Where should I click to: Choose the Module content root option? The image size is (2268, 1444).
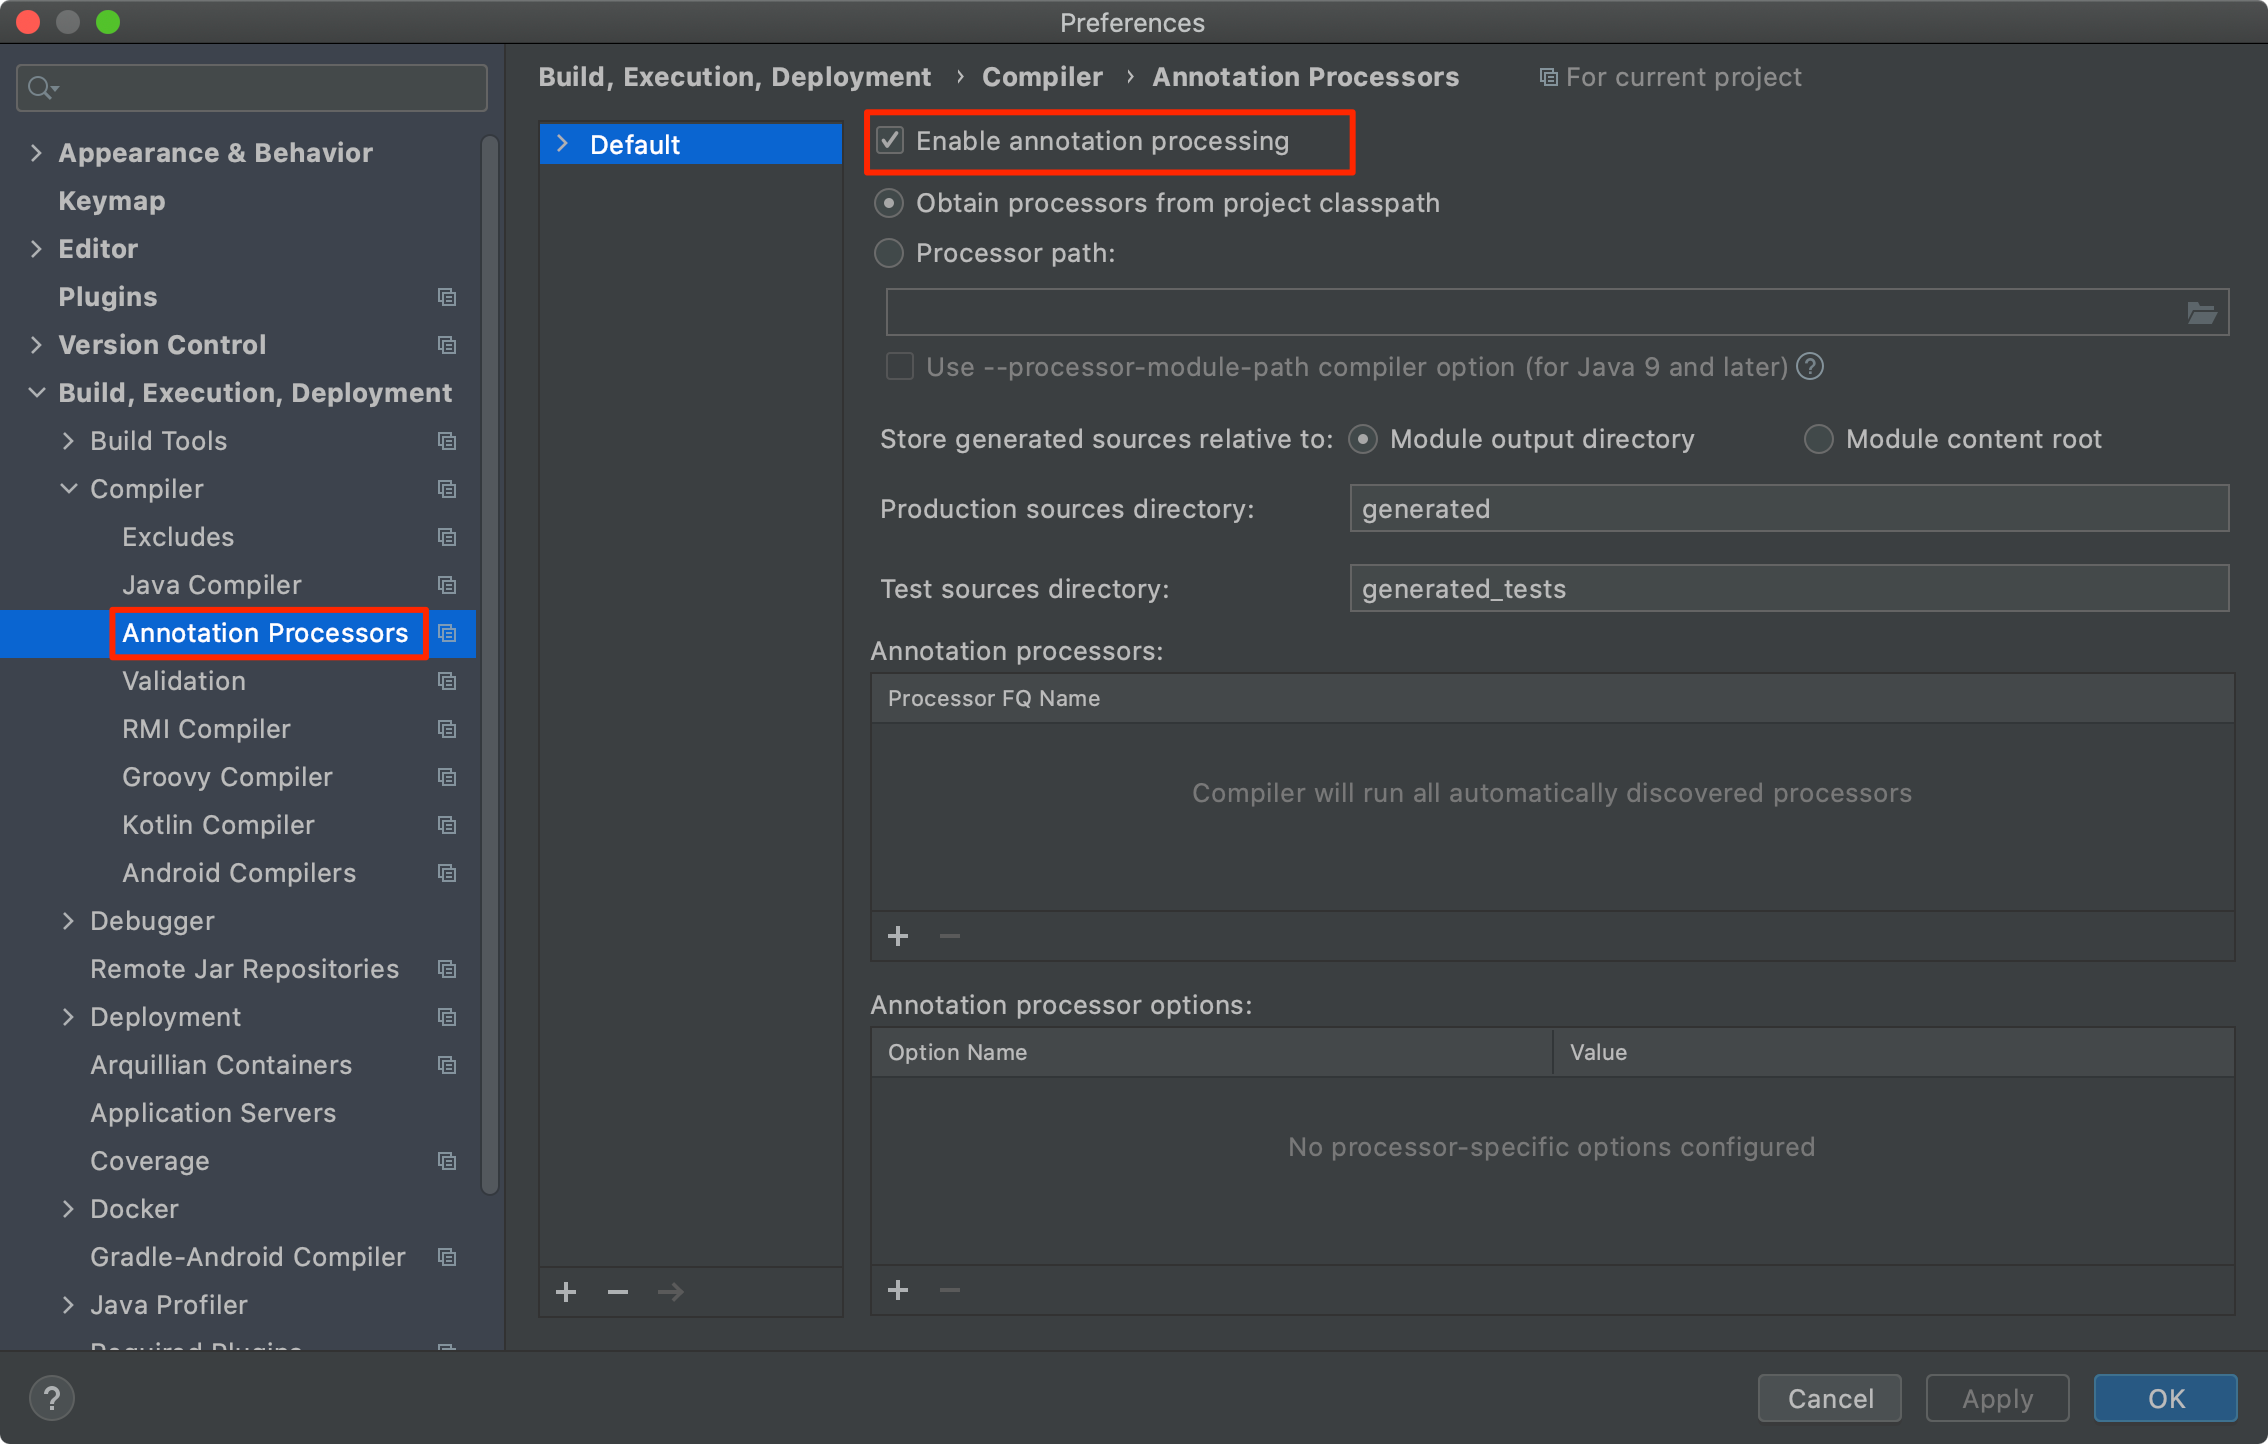pyautogui.click(x=1818, y=439)
